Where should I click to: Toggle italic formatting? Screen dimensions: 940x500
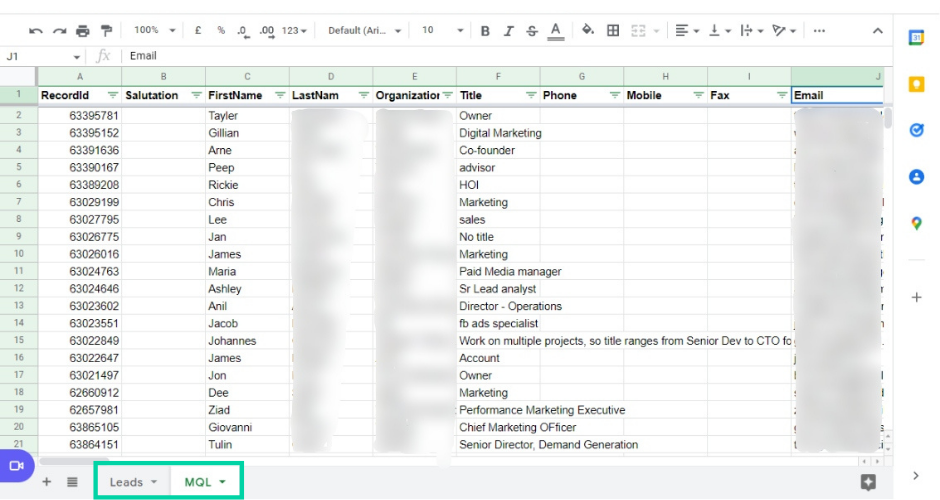[508, 31]
